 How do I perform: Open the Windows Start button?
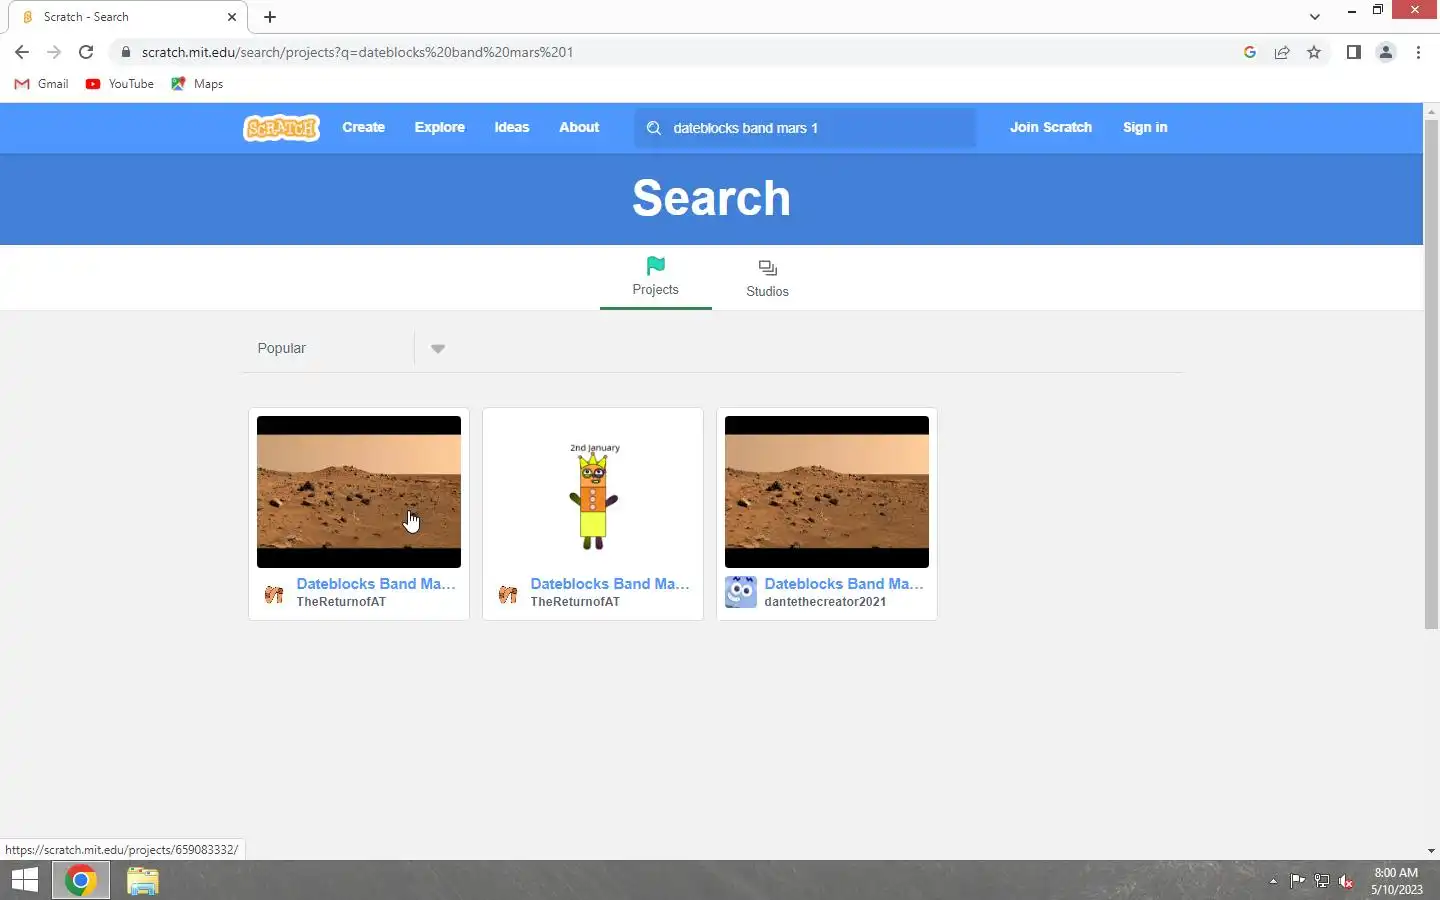coord(25,880)
